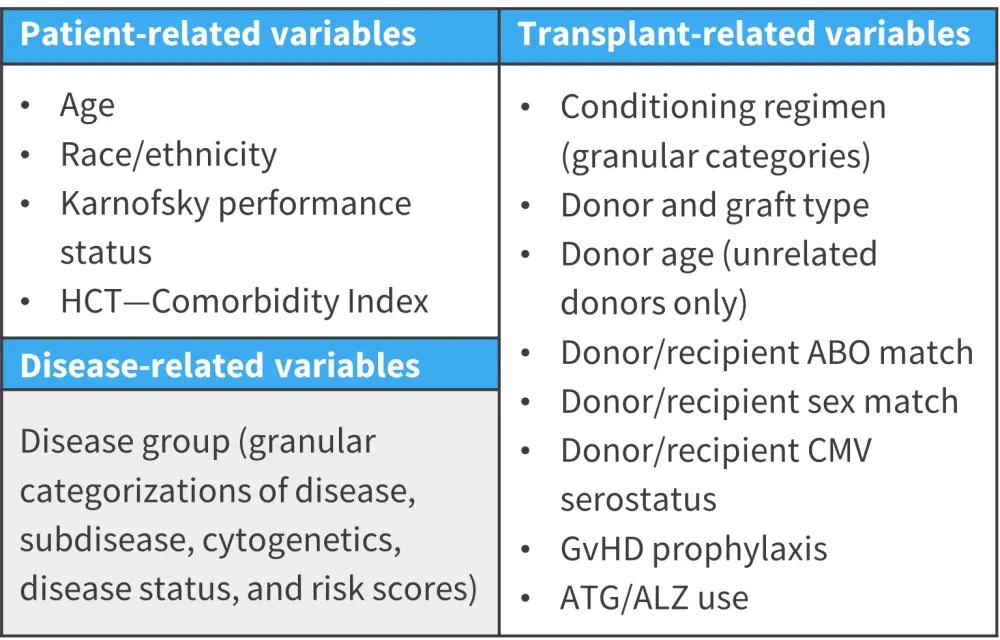
Task: Select the bullet before Donor and graft type
Action: pos(527,206)
